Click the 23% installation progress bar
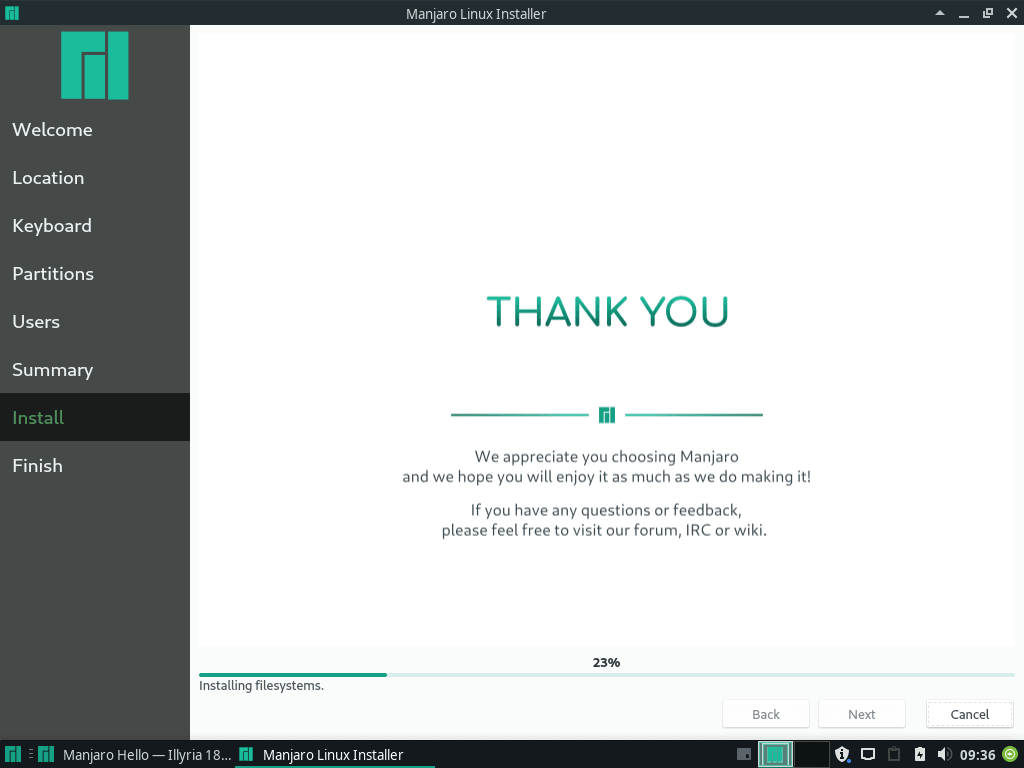The image size is (1024, 768). point(607,675)
